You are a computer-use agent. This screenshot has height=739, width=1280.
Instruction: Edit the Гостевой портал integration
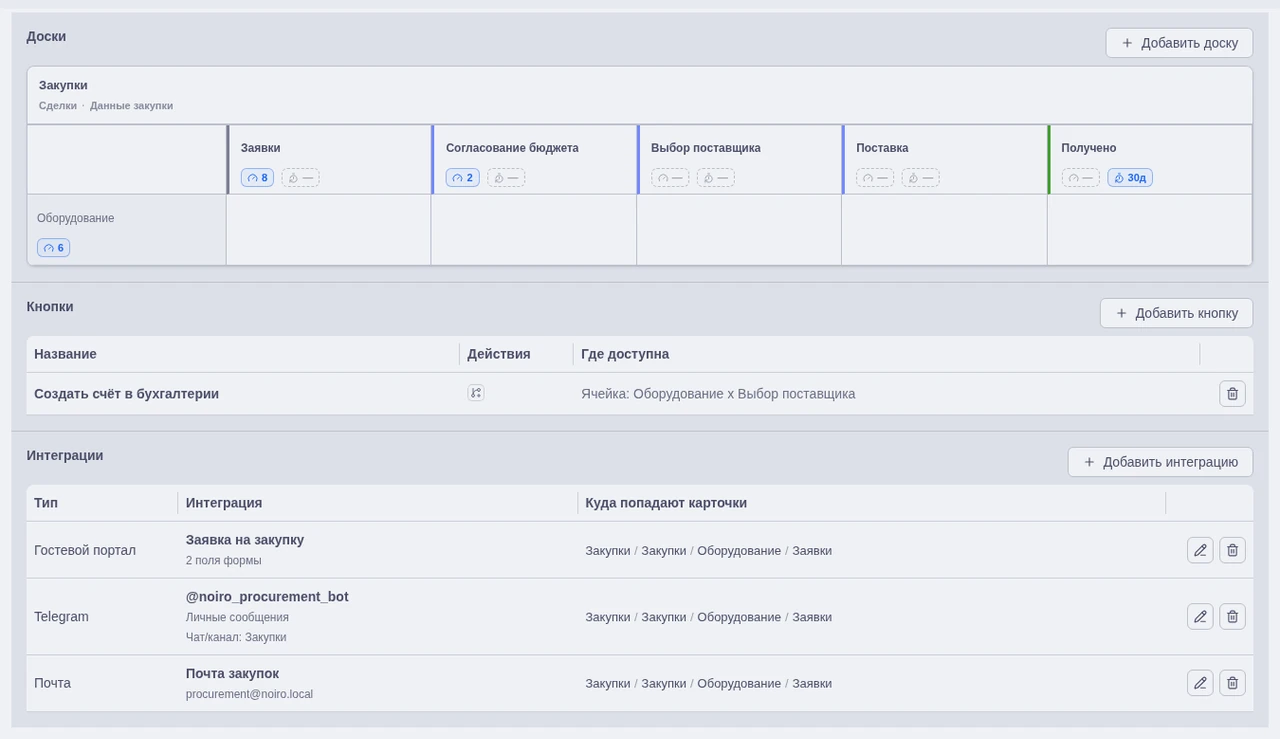[x=1200, y=550]
